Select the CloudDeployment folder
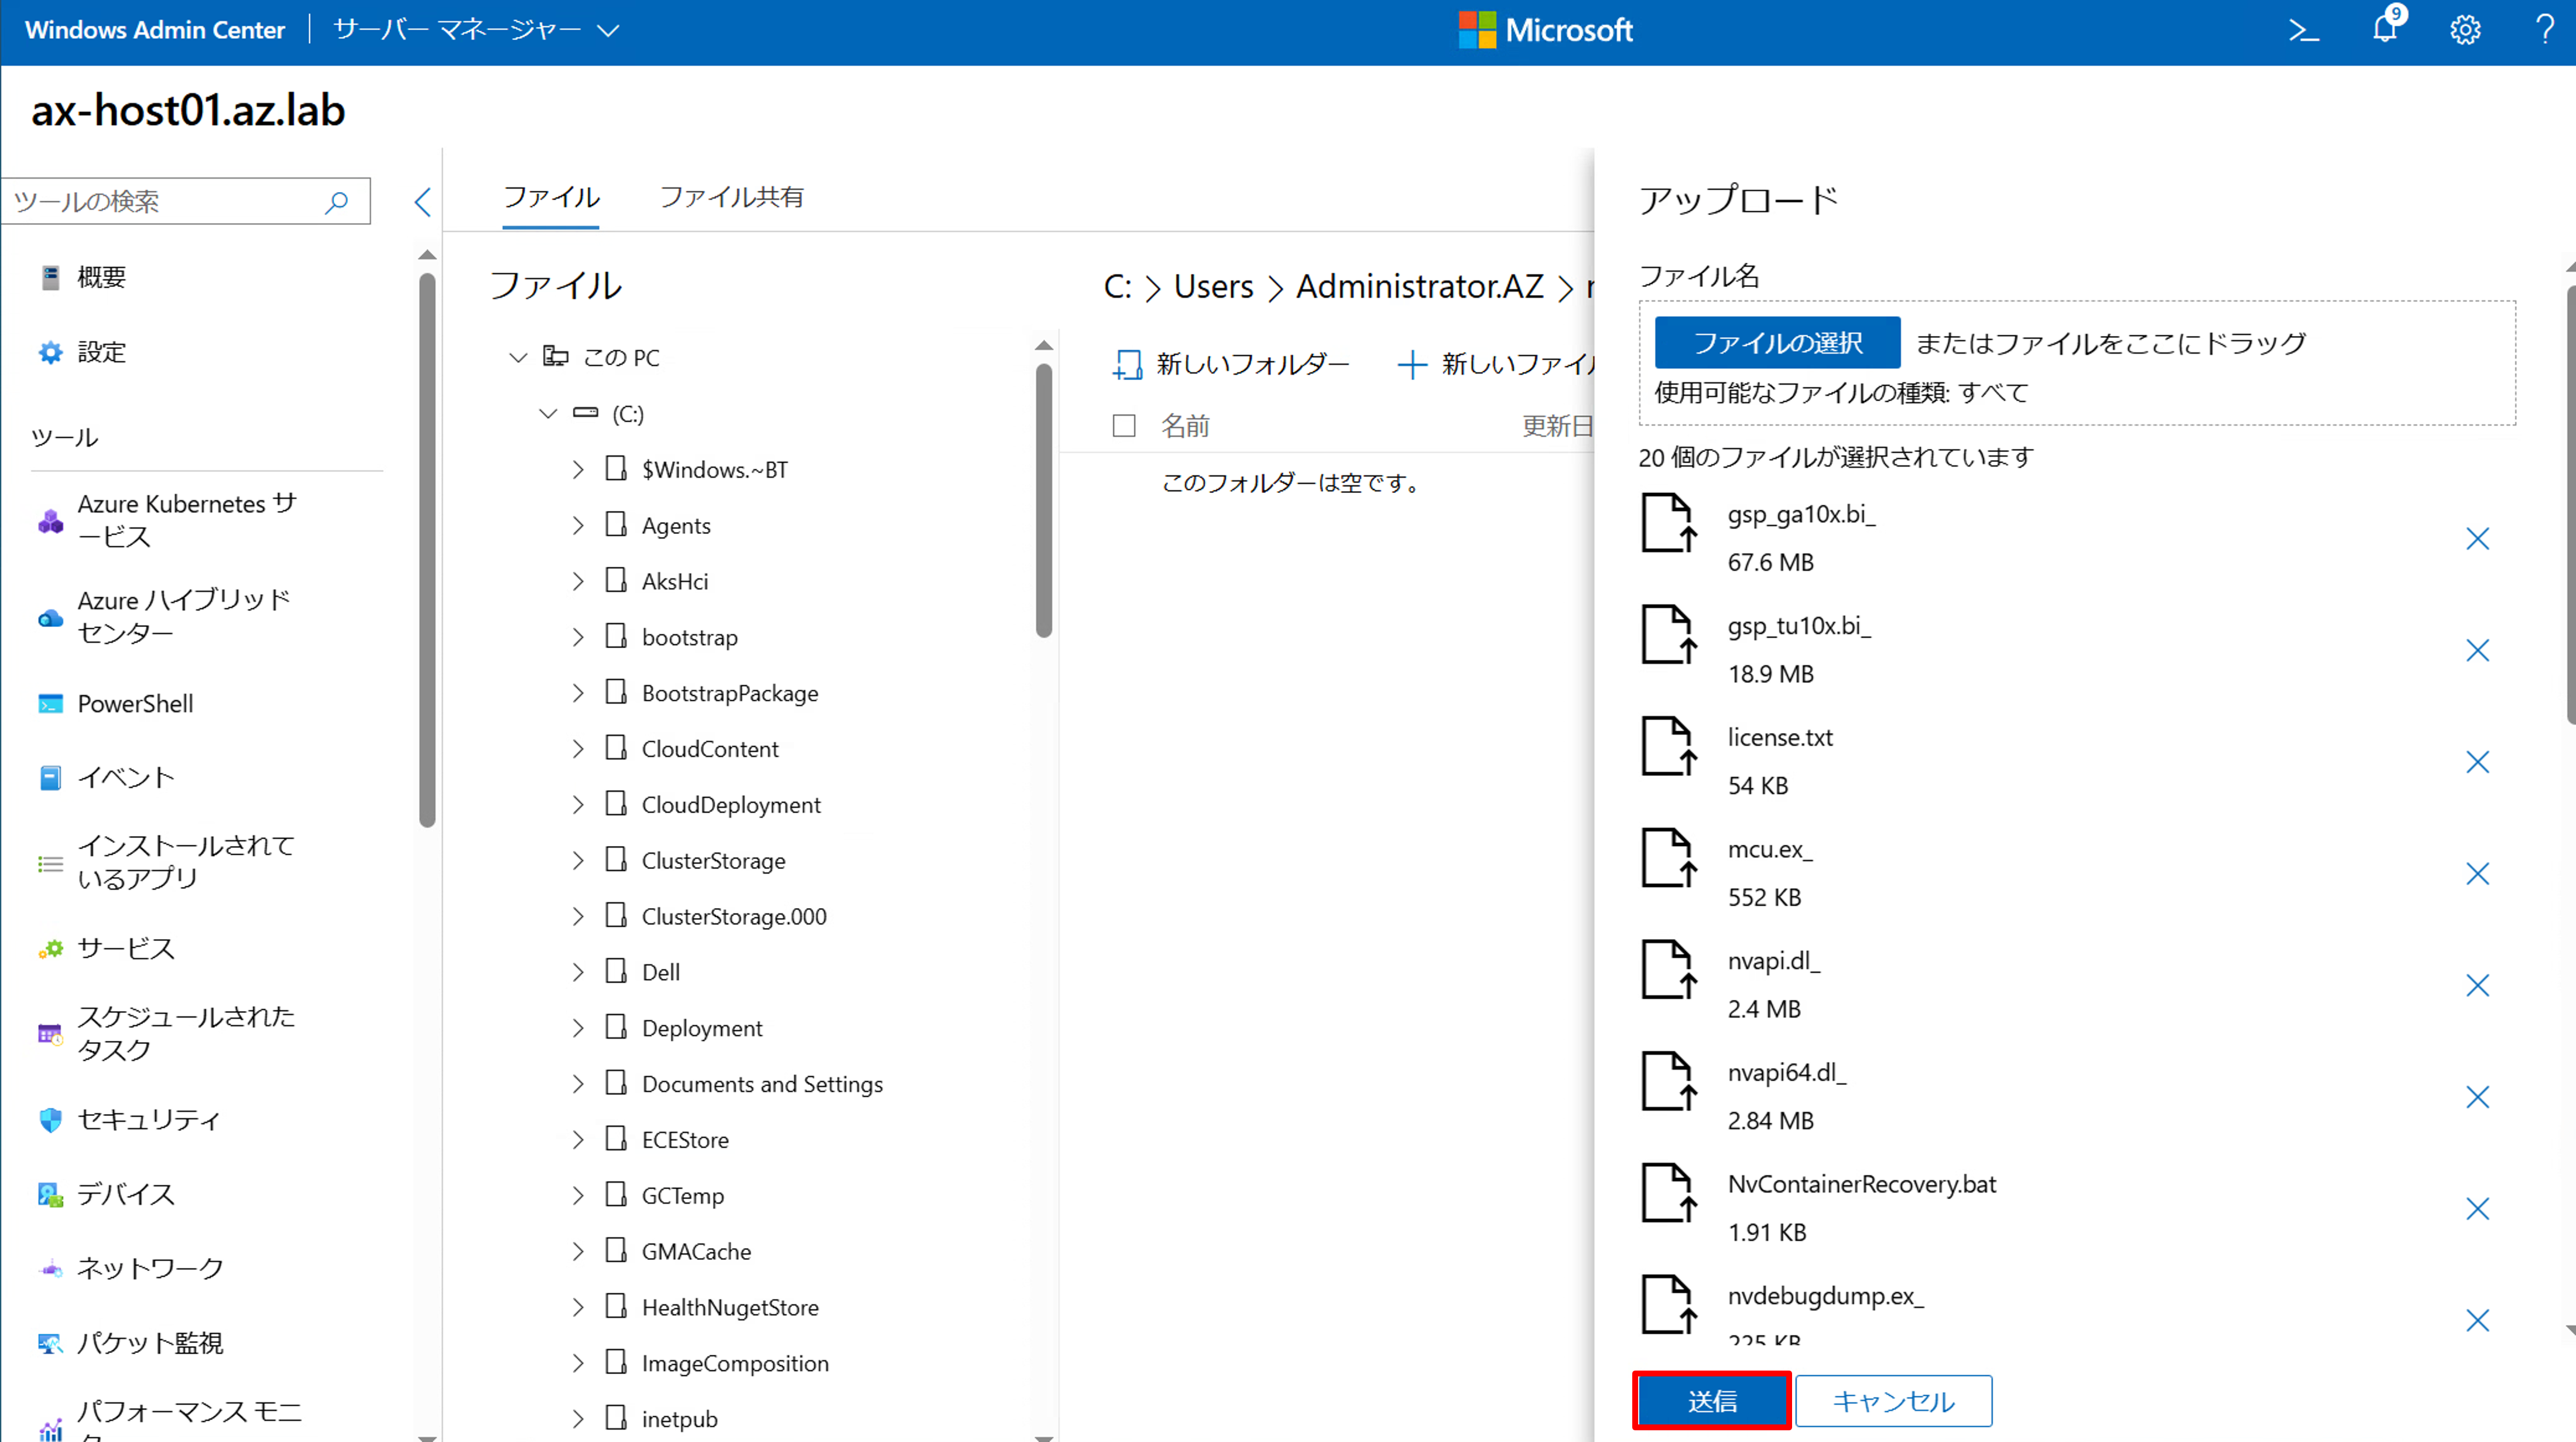 [731, 805]
